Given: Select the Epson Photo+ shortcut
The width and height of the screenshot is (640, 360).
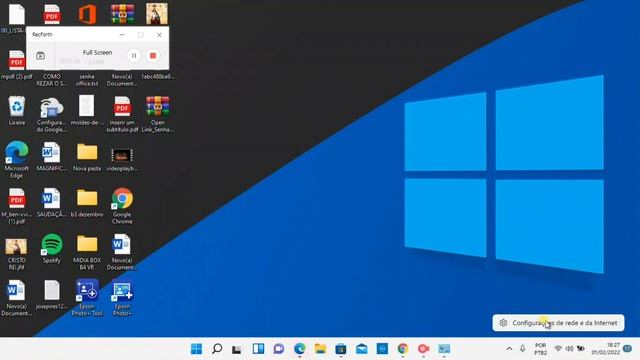Looking at the screenshot, I should [122, 298].
